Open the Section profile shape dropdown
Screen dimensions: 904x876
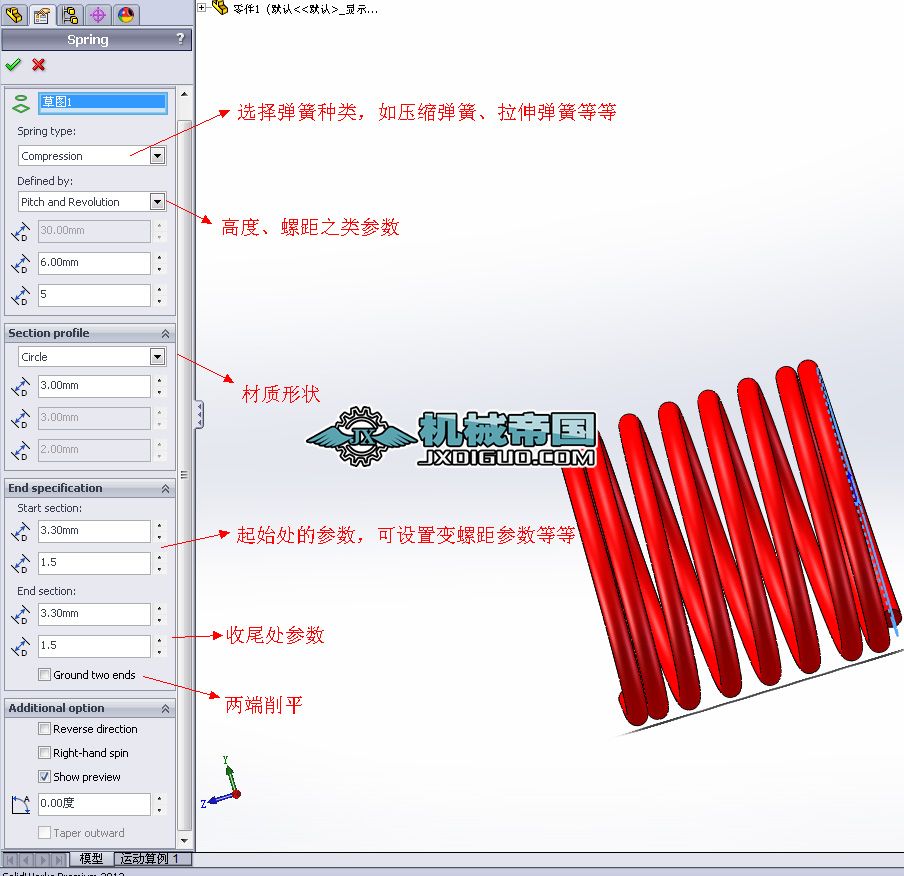(x=157, y=356)
